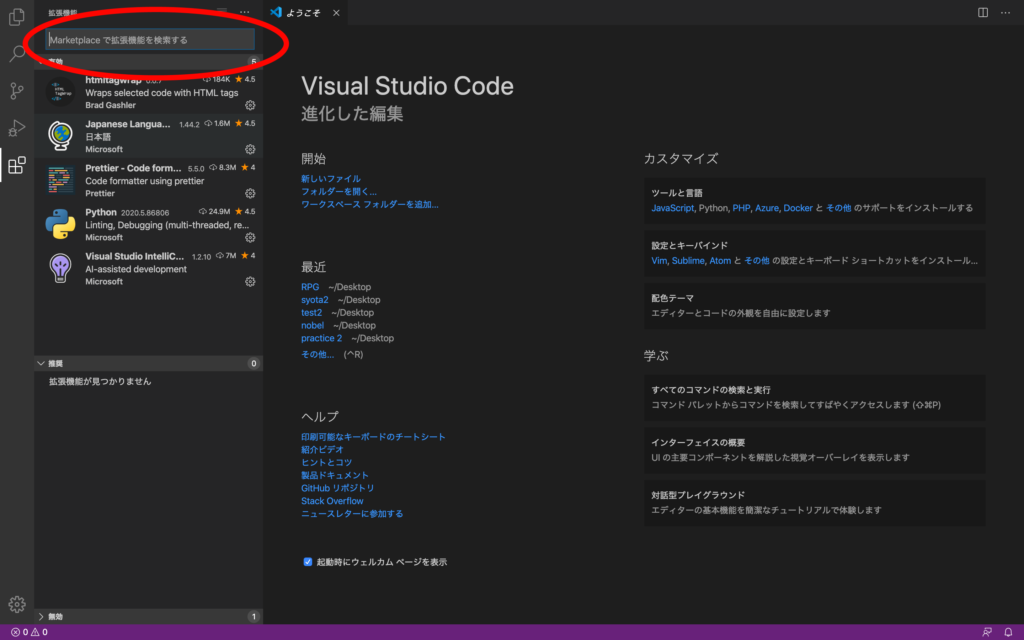Viewport: 1024px width, 640px height.
Task: Click その他 link under 最近
Action: pos(317,354)
